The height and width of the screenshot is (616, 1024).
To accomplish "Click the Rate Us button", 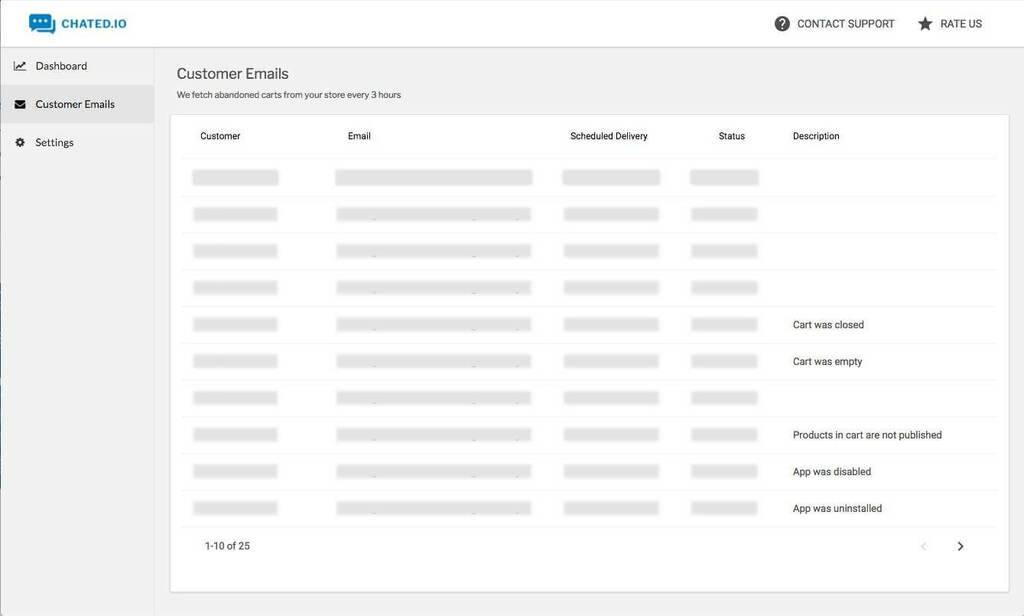I will (x=961, y=24).
